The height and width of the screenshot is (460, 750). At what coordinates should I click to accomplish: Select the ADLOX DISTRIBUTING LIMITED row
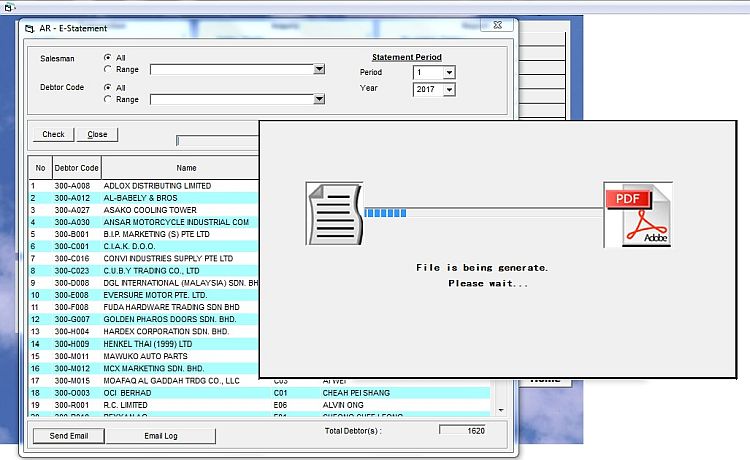click(157, 186)
